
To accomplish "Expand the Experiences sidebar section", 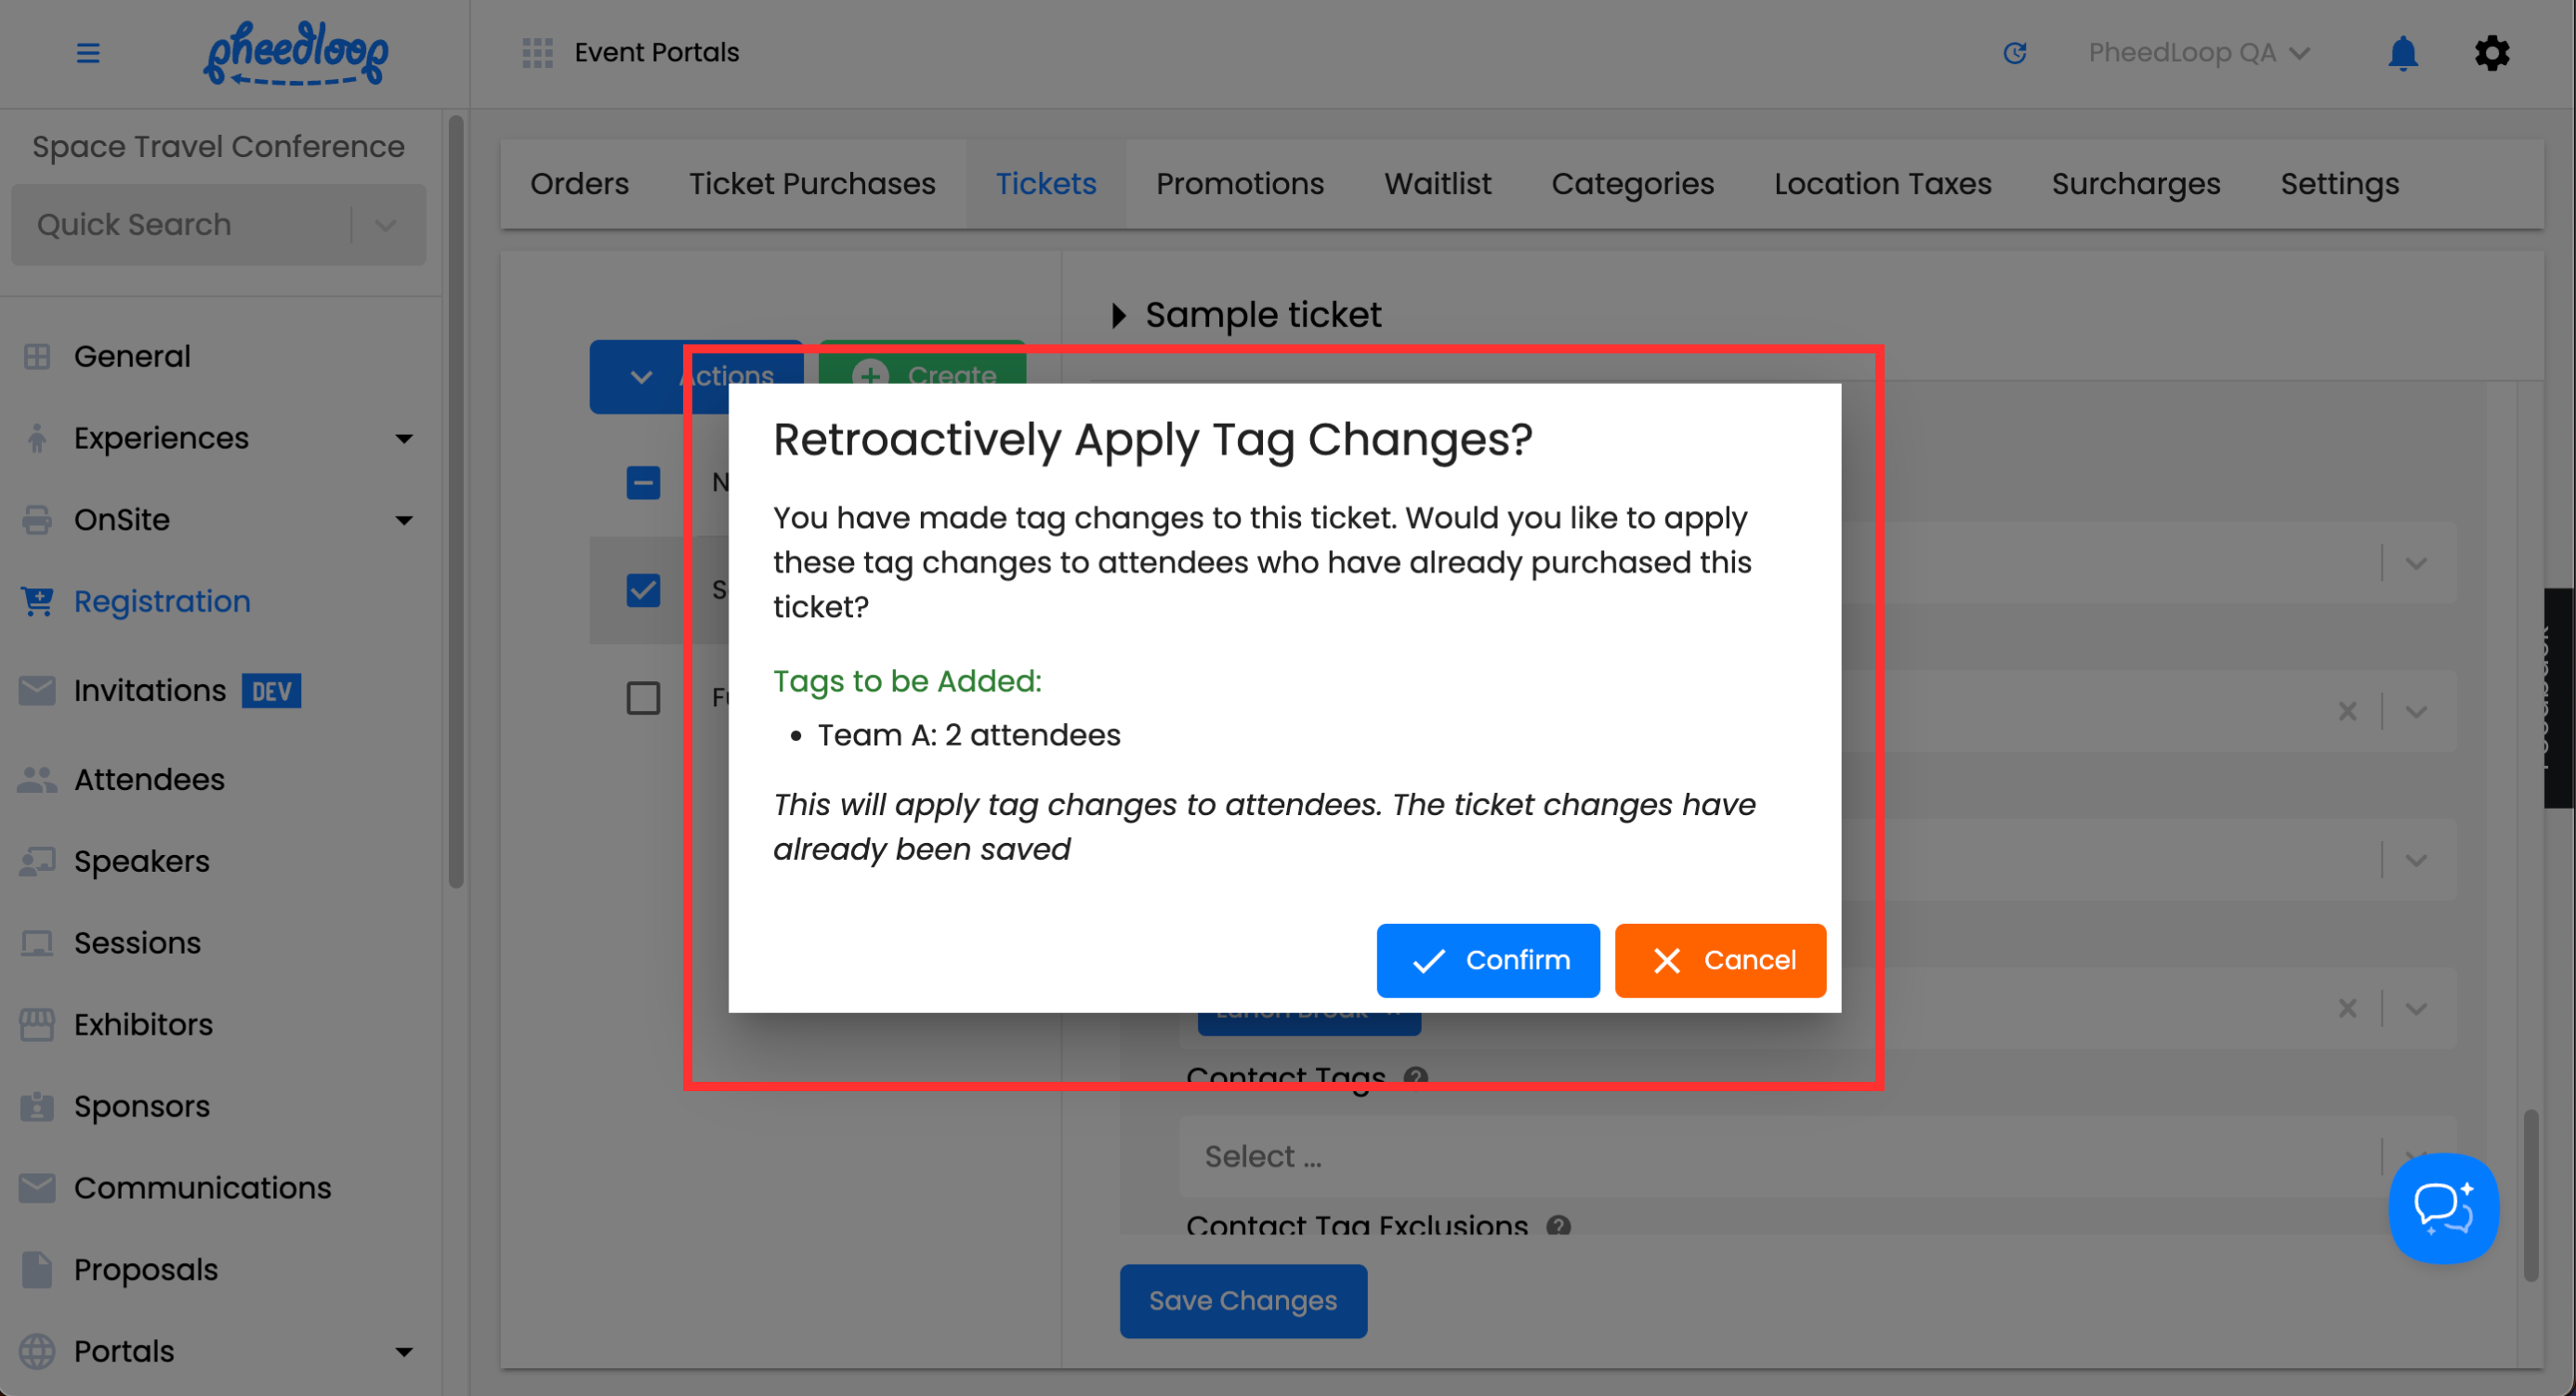I will pyautogui.click(x=403, y=438).
